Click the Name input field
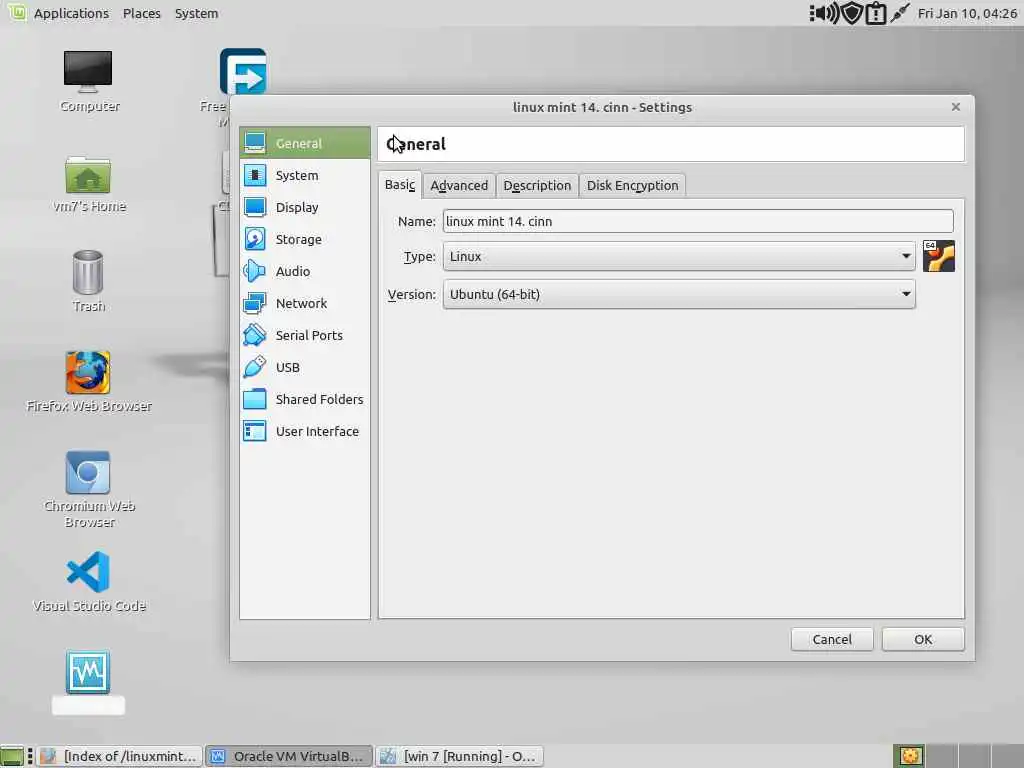Viewport: 1024px width, 768px height. 698,221
